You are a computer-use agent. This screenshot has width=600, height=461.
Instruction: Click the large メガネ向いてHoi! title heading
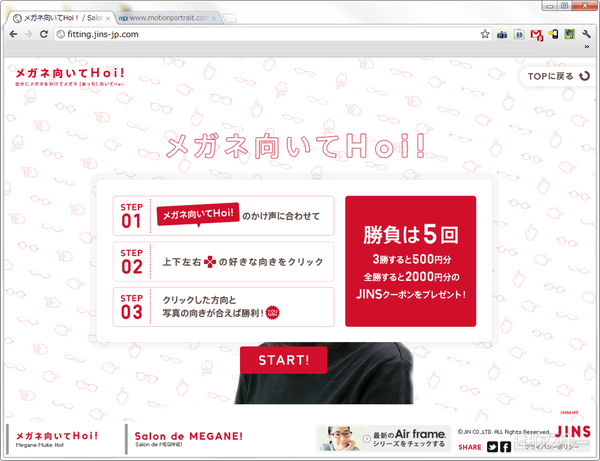(x=295, y=146)
